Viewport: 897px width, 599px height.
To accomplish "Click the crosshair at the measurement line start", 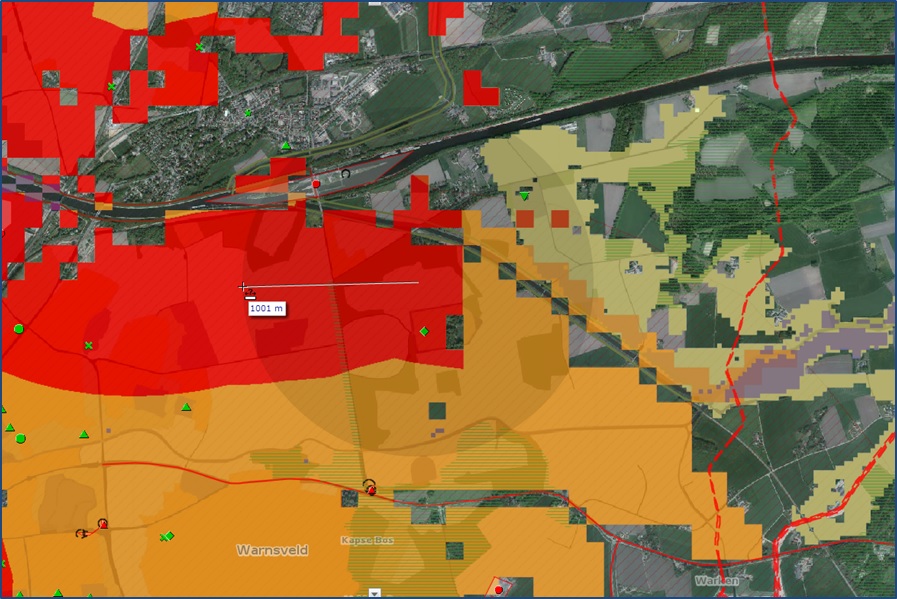I will tap(243, 285).
